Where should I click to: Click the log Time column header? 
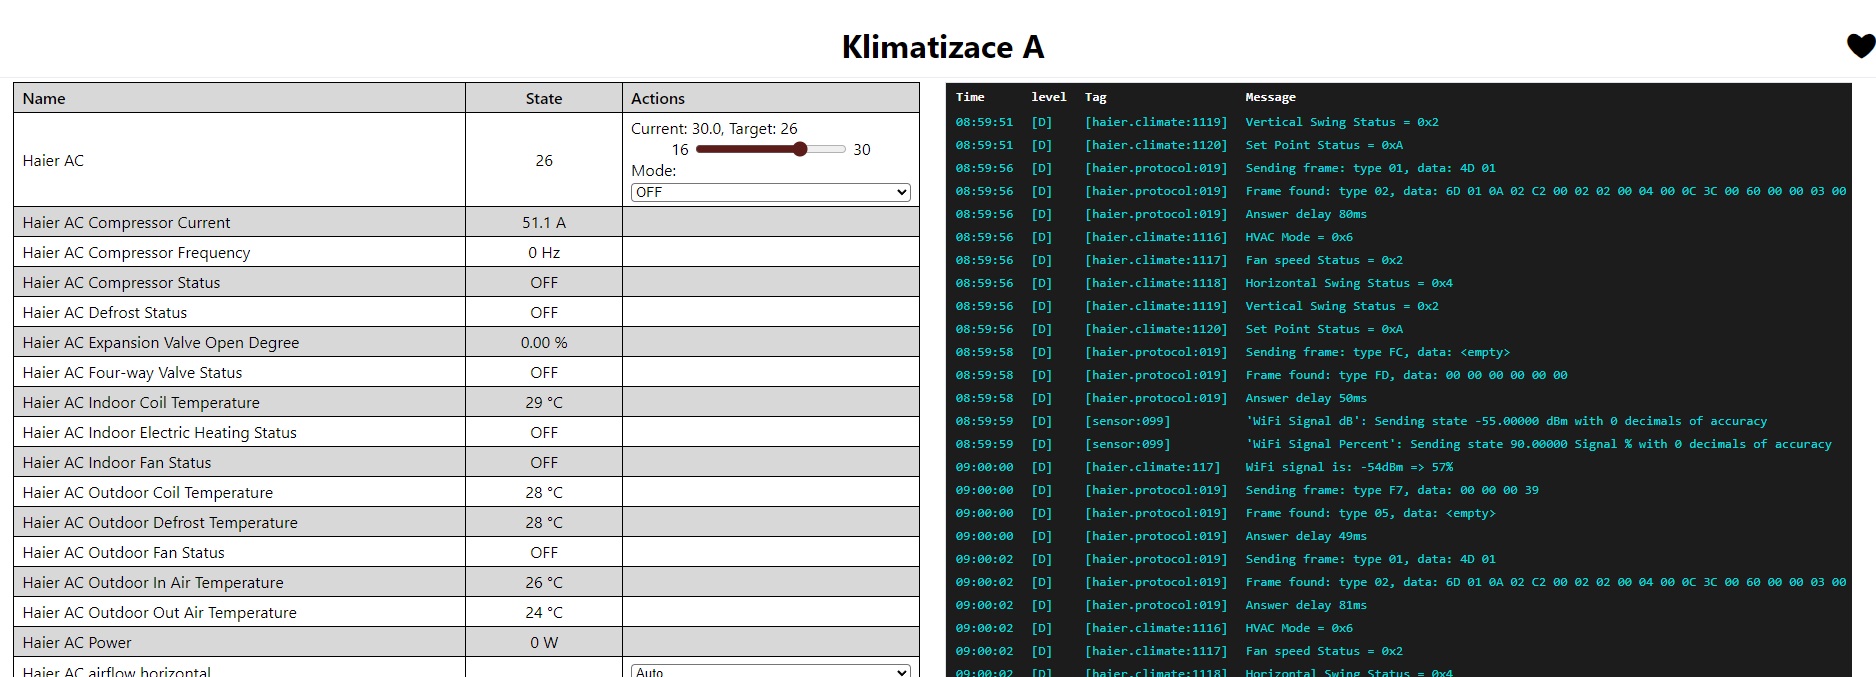pyautogui.click(x=970, y=97)
